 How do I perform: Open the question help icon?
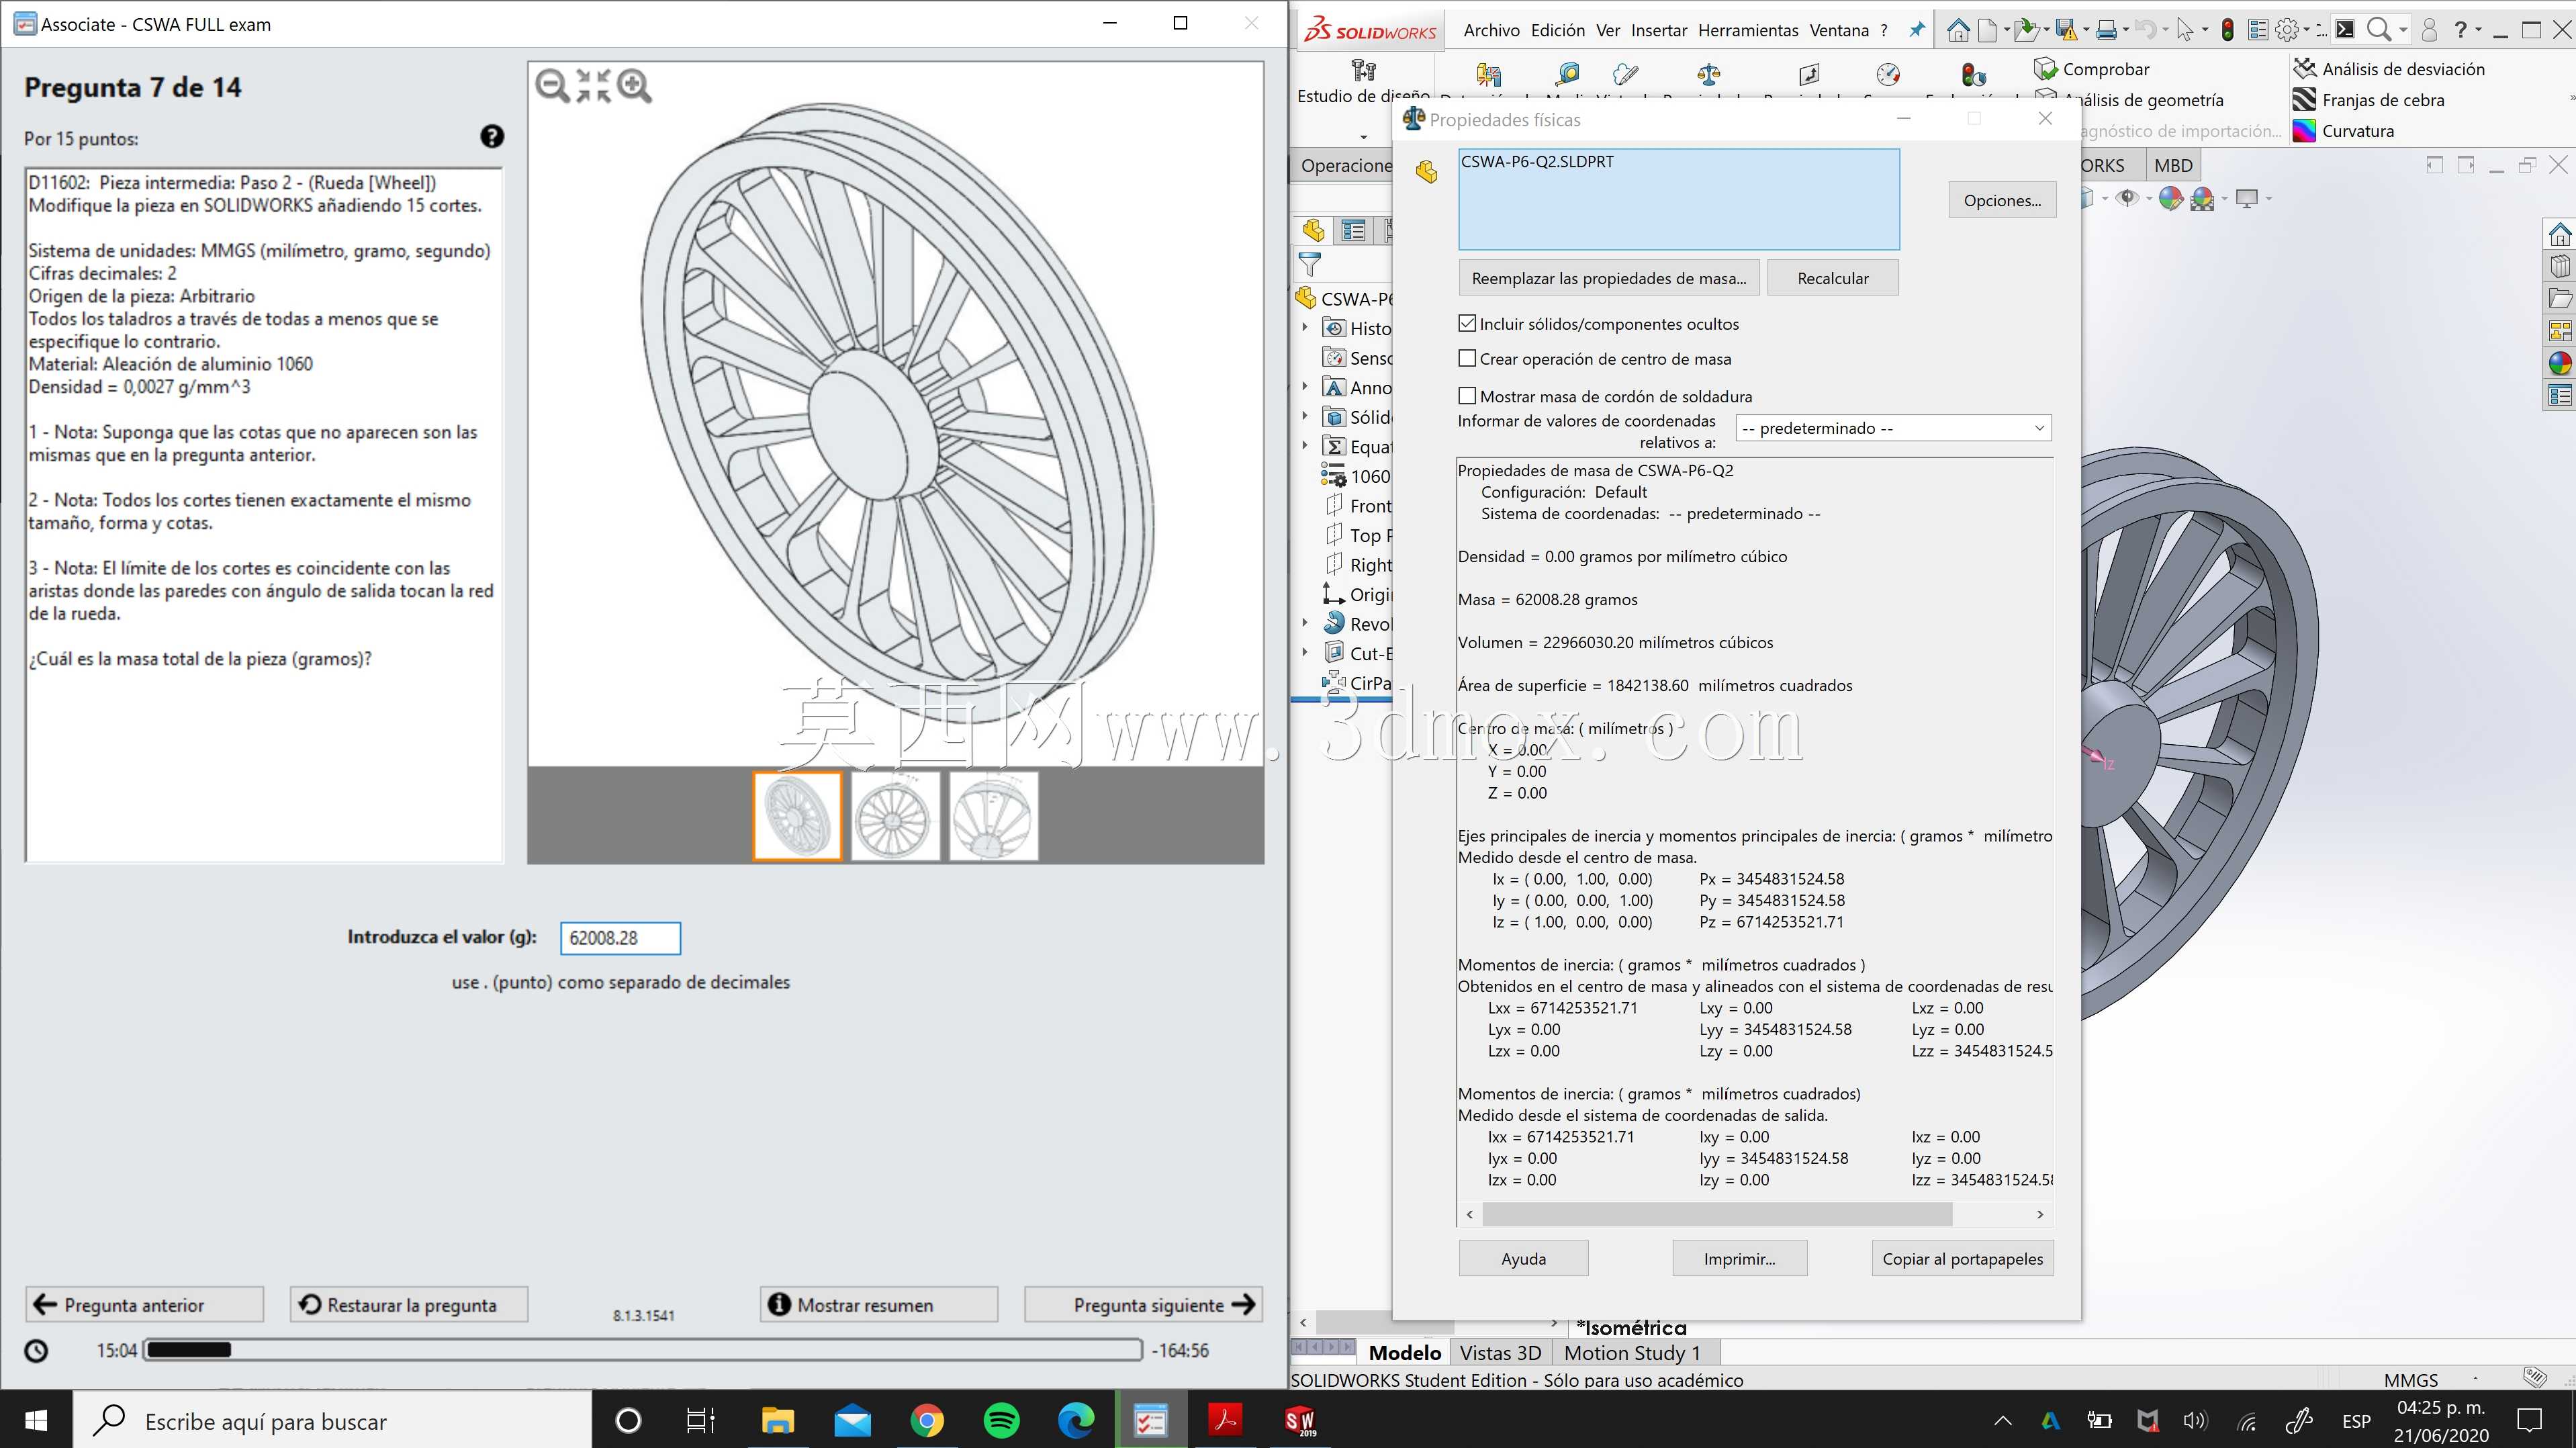(492, 137)
